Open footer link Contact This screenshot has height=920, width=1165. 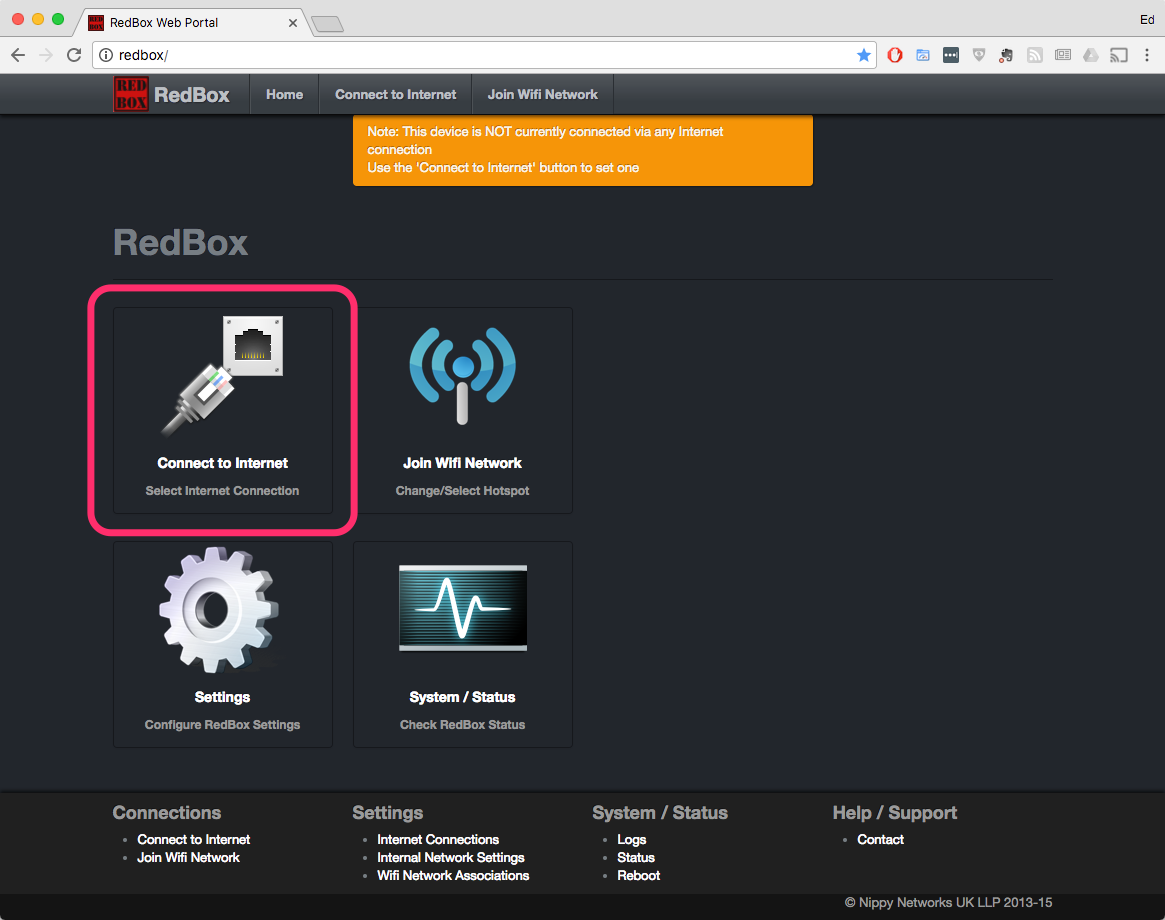coord(880,839)
